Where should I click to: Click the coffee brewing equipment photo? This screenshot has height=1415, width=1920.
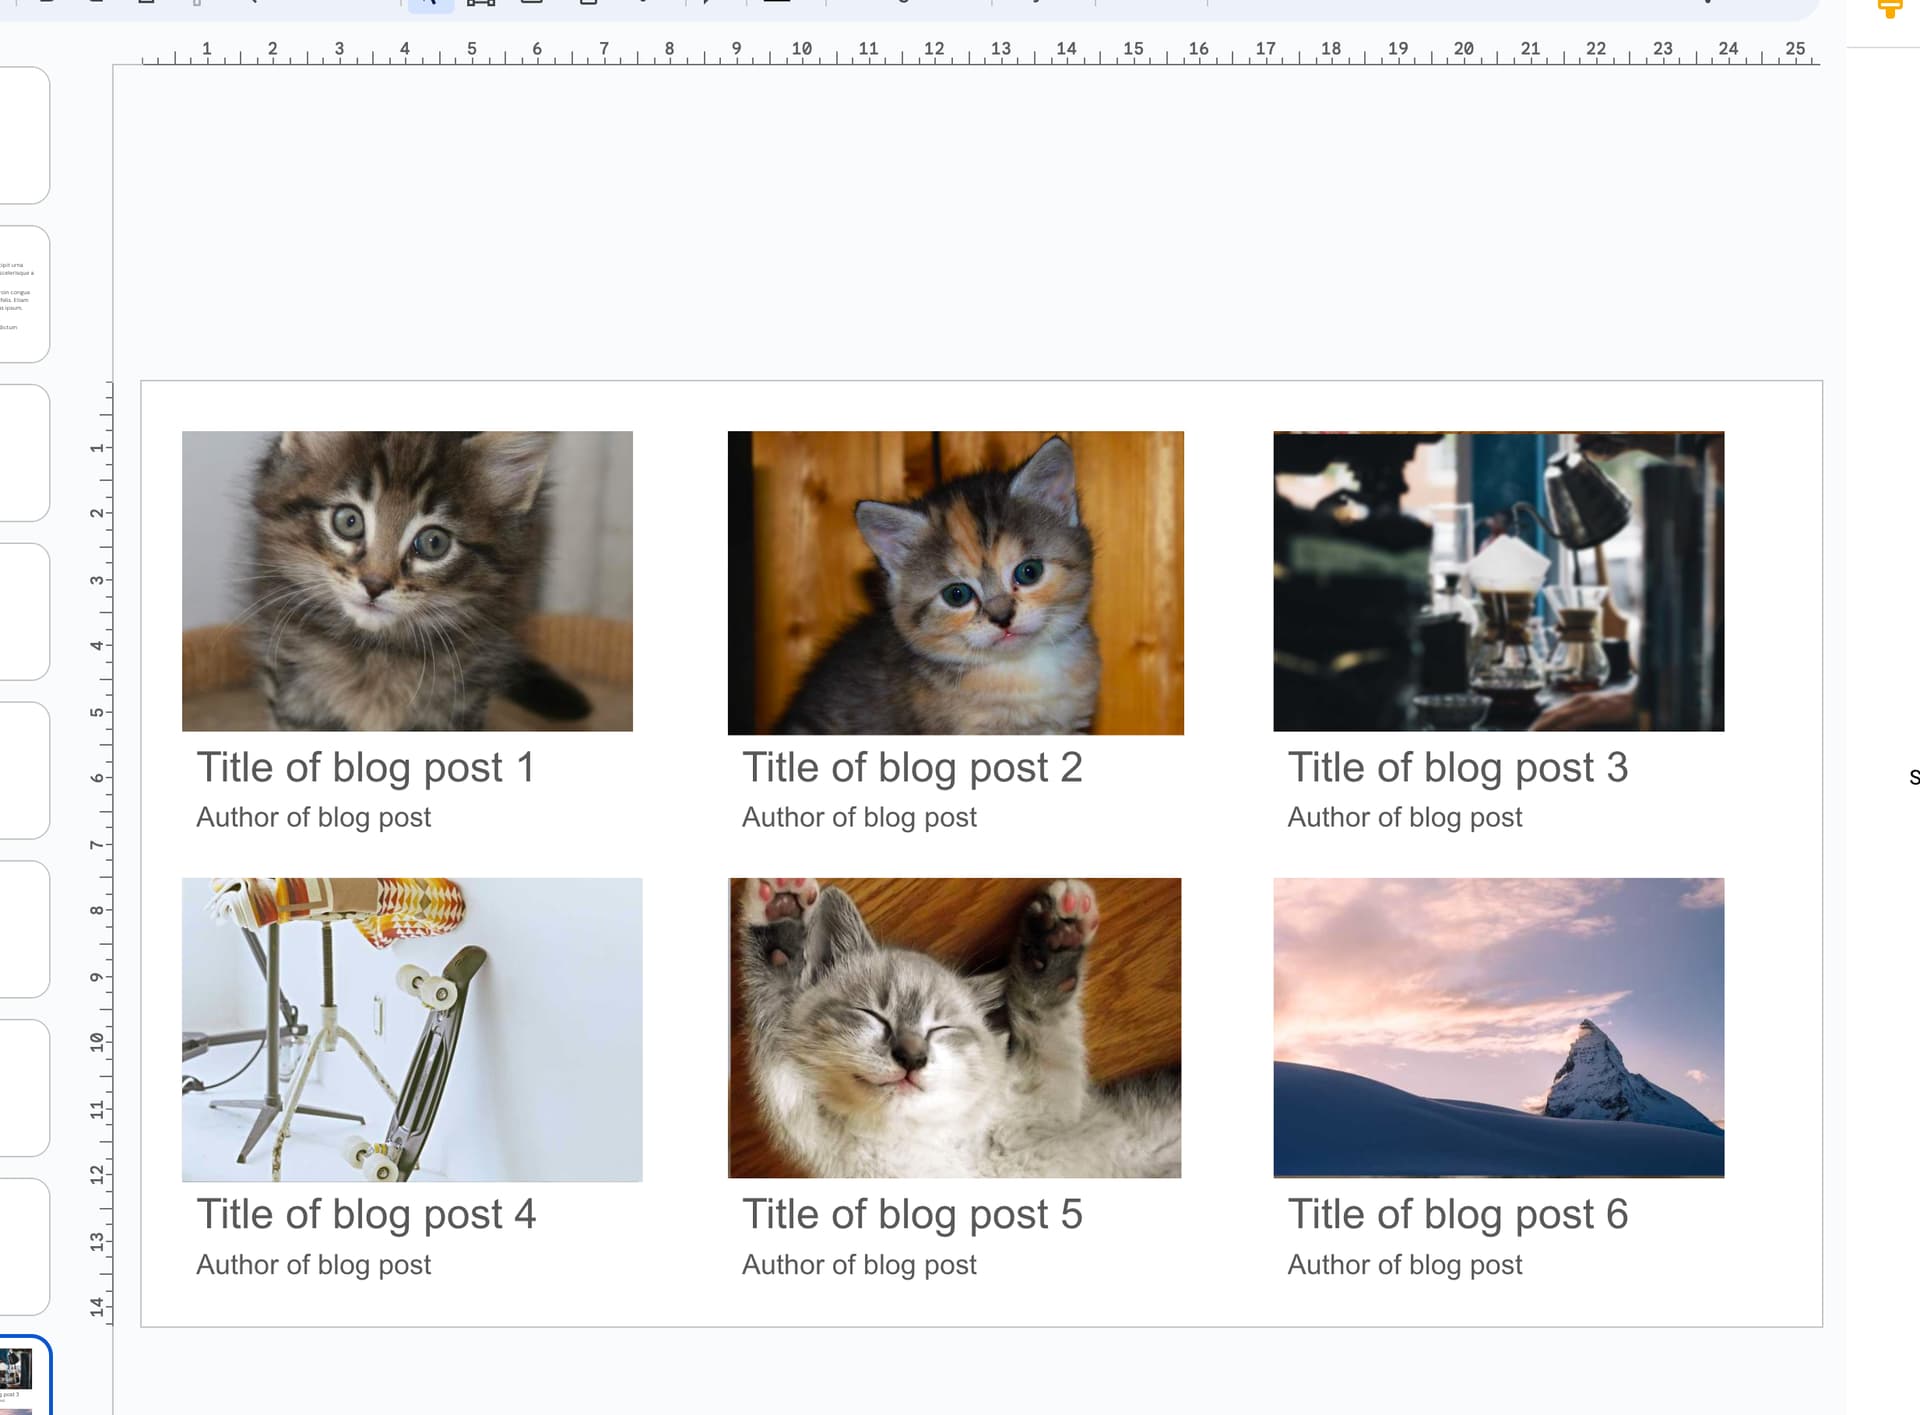click(x=1498, y=581)
